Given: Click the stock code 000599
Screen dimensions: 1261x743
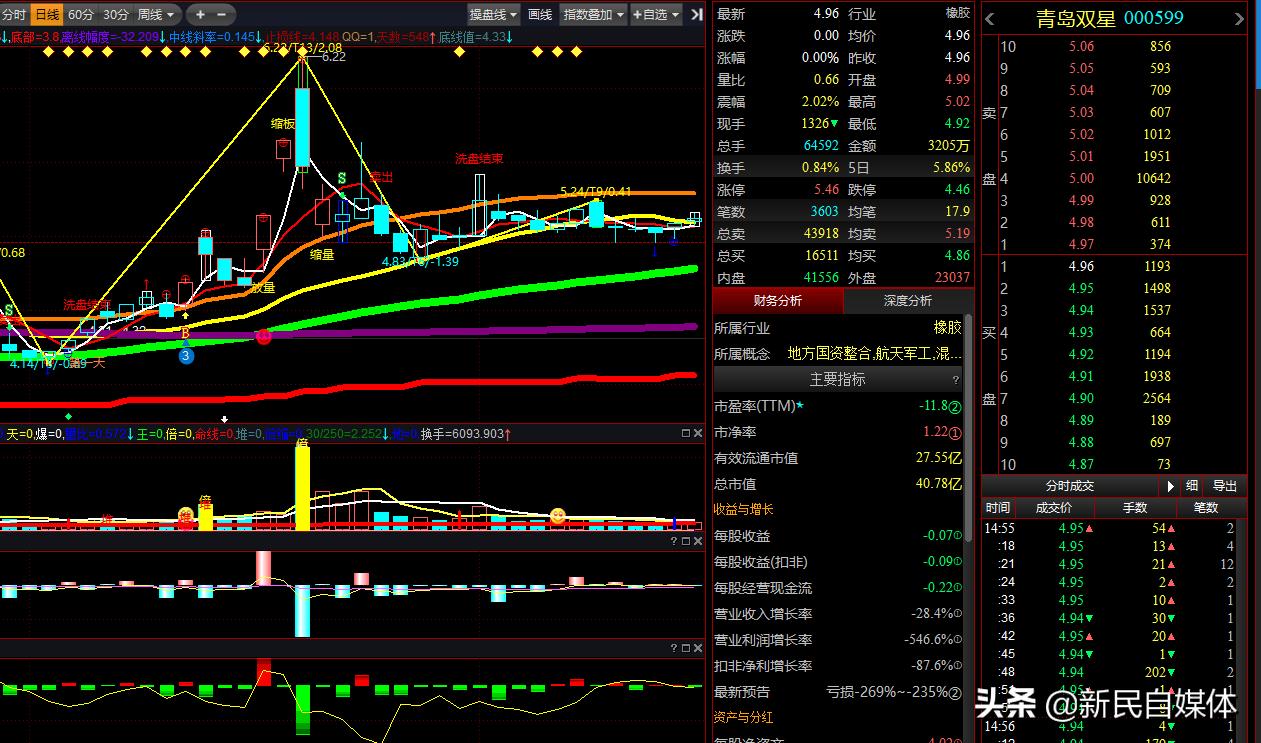Looking at the screenshot, I should (1154, 18).
